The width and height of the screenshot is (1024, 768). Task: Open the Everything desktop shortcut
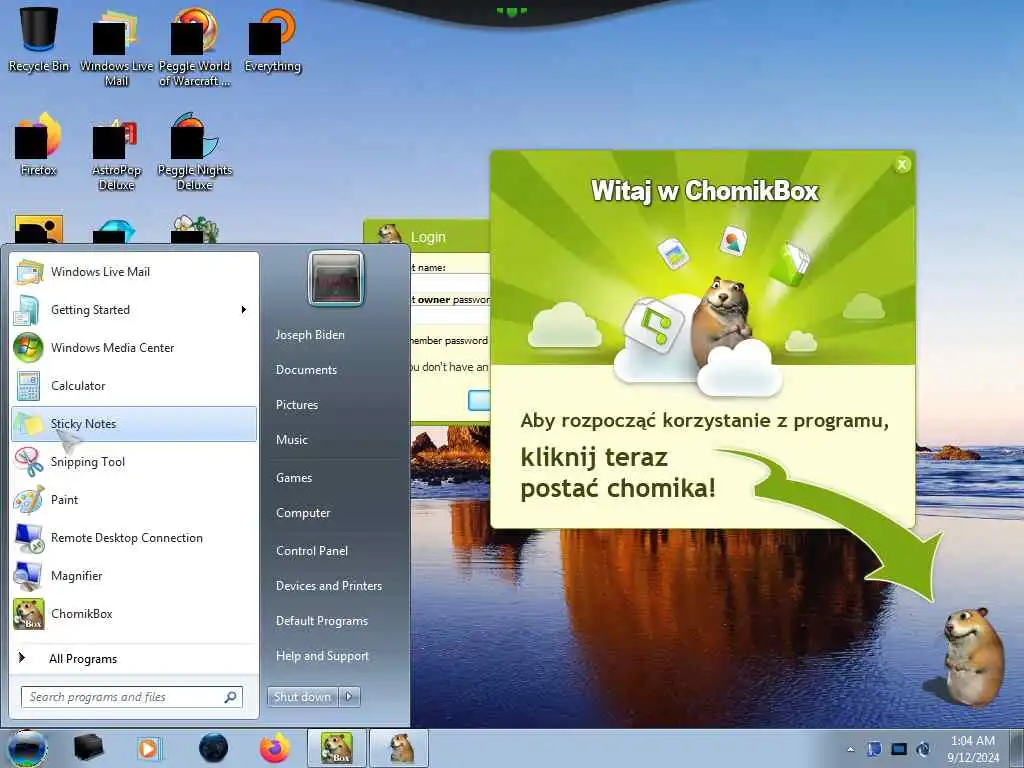272,40
